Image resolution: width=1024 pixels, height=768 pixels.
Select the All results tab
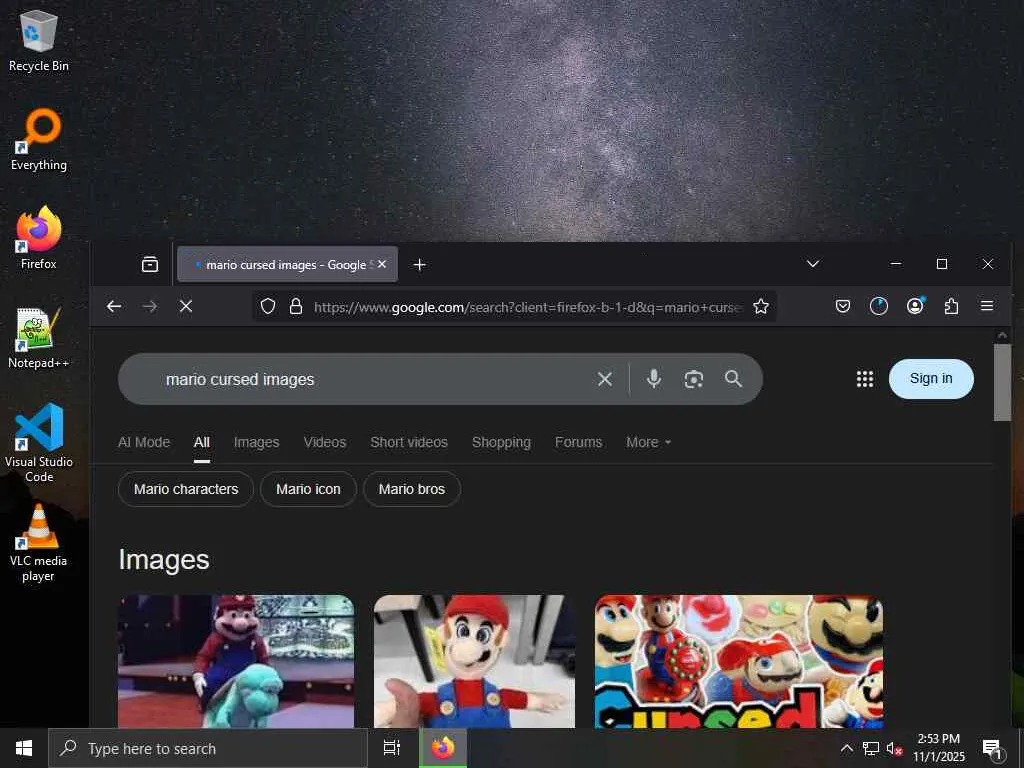tap(202, 442)
